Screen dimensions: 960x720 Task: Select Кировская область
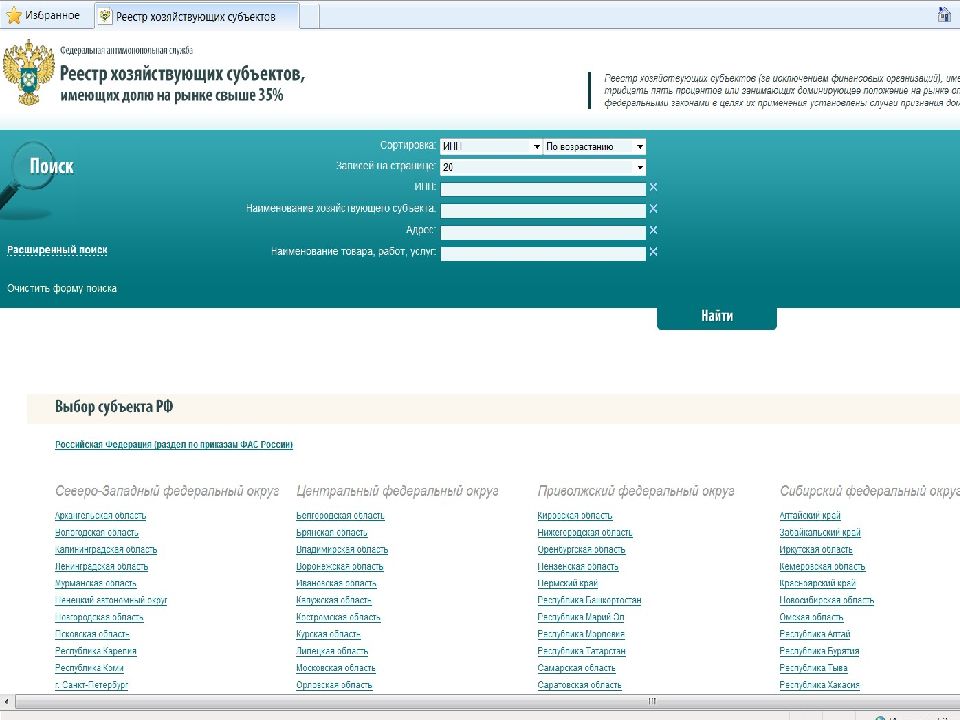click(575, 516)
